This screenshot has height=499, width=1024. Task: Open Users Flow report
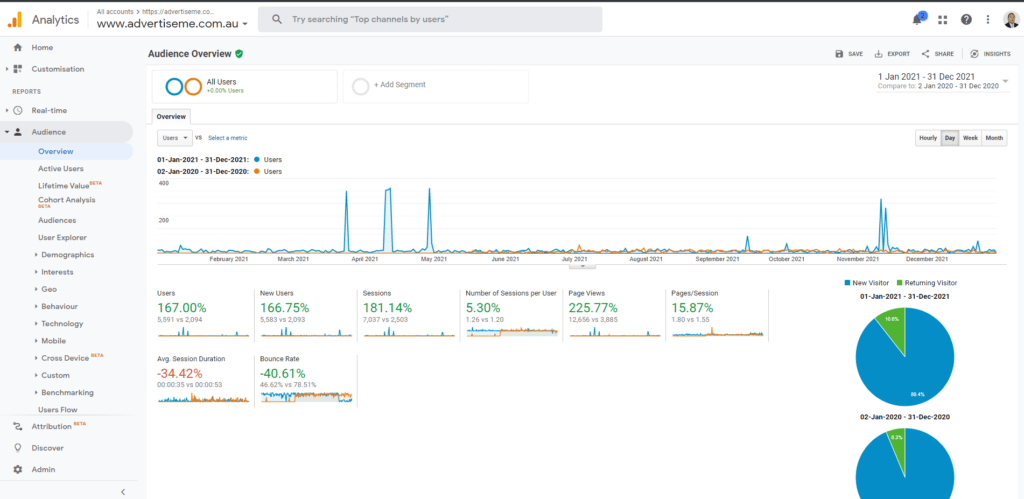pos(57,410)
